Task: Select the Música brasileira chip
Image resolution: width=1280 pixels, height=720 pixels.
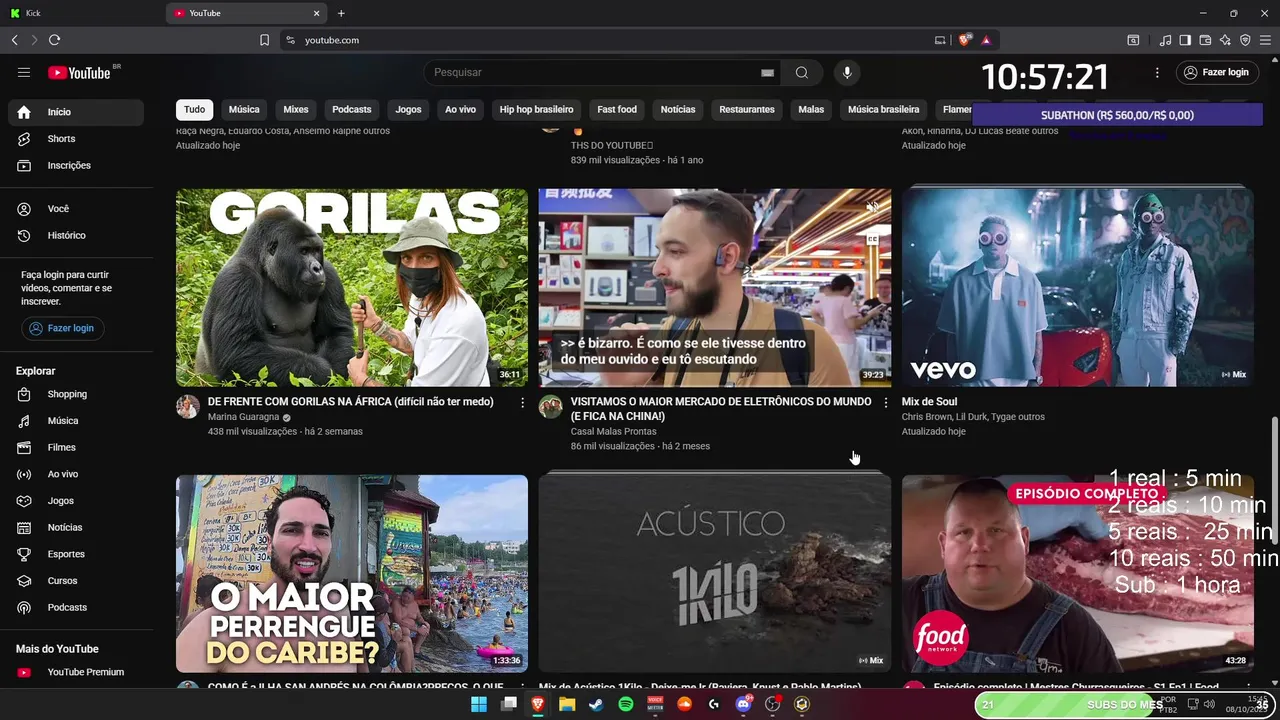Action: [x=883, y=109]
